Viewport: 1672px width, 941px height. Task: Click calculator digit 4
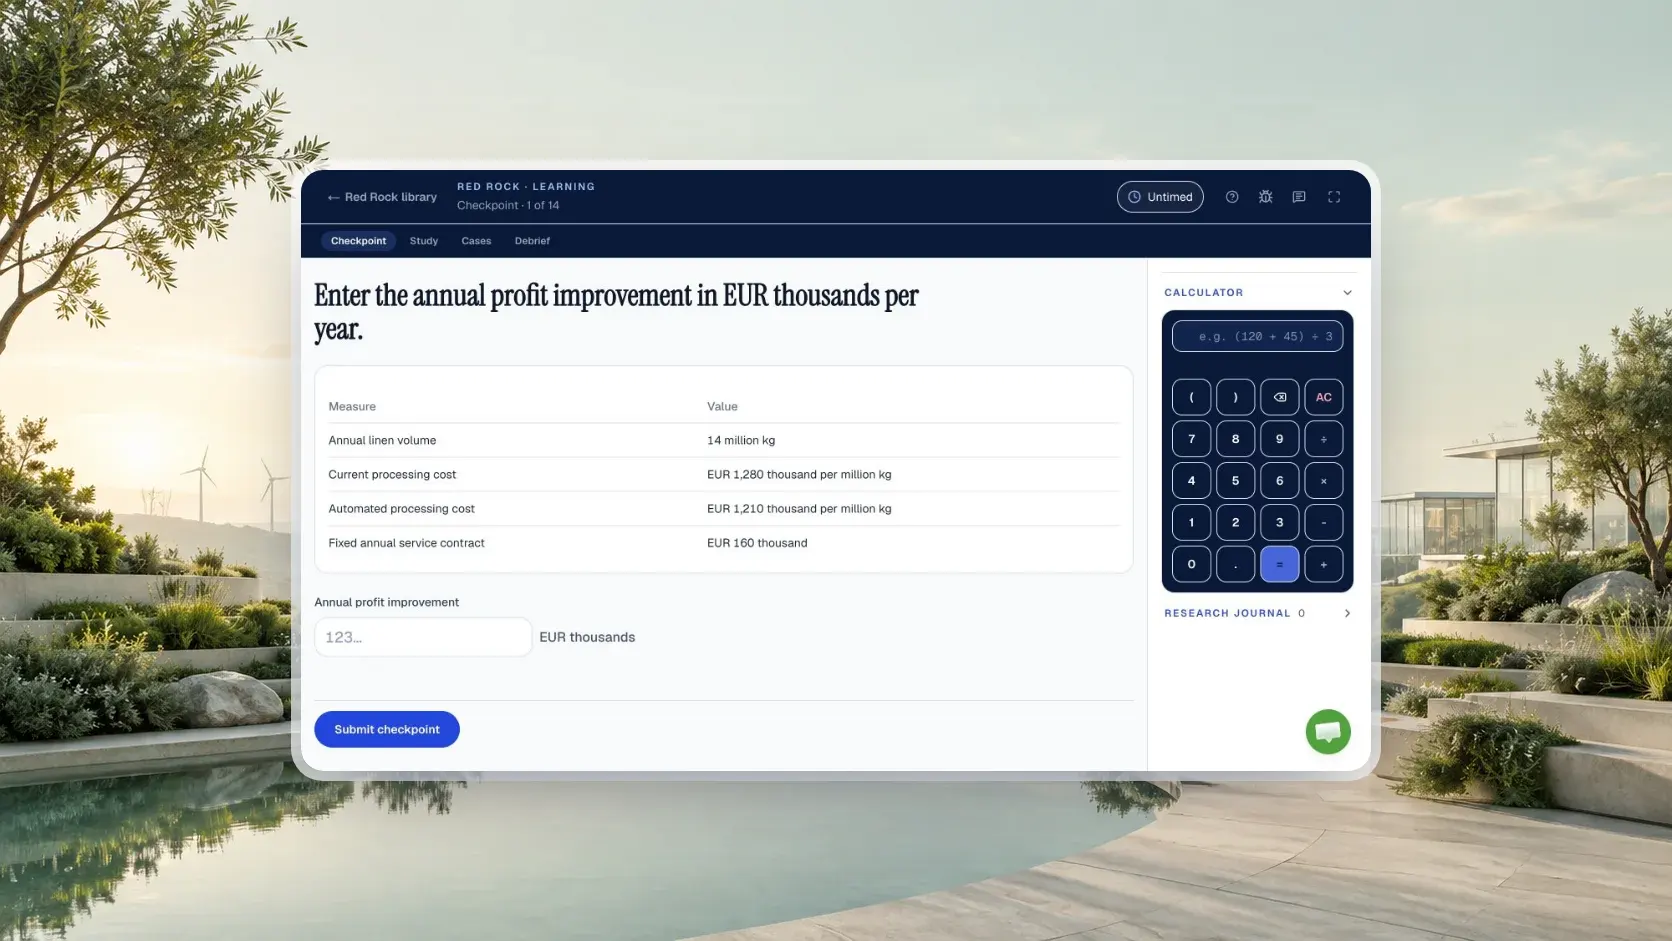point(1191,481)
